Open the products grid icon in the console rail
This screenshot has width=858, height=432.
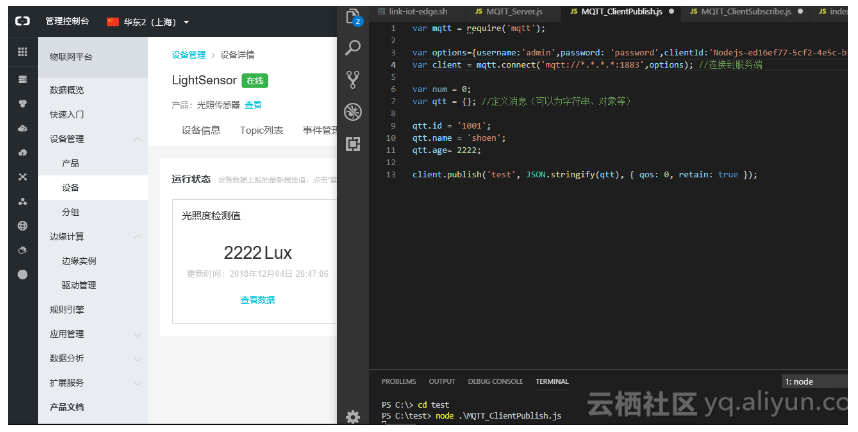coord(22,51)
